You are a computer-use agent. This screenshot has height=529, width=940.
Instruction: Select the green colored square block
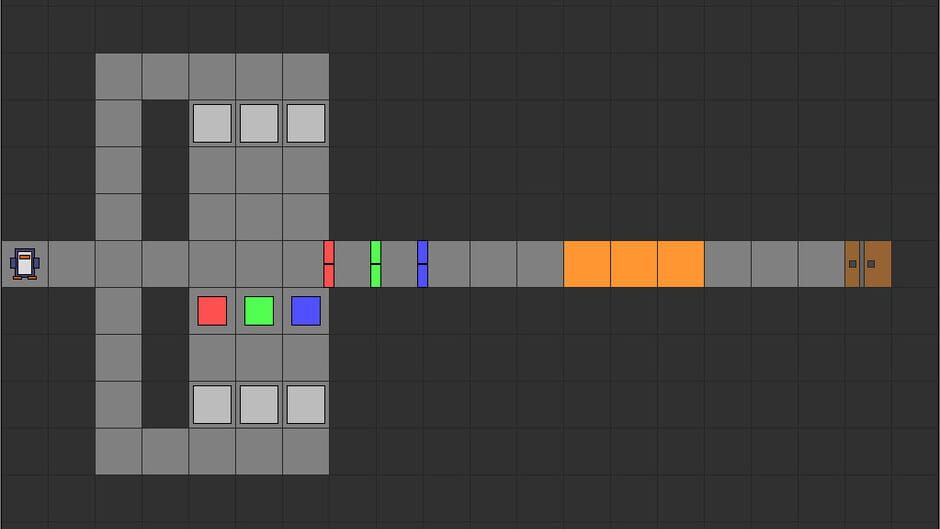click(x=259, y=311)
